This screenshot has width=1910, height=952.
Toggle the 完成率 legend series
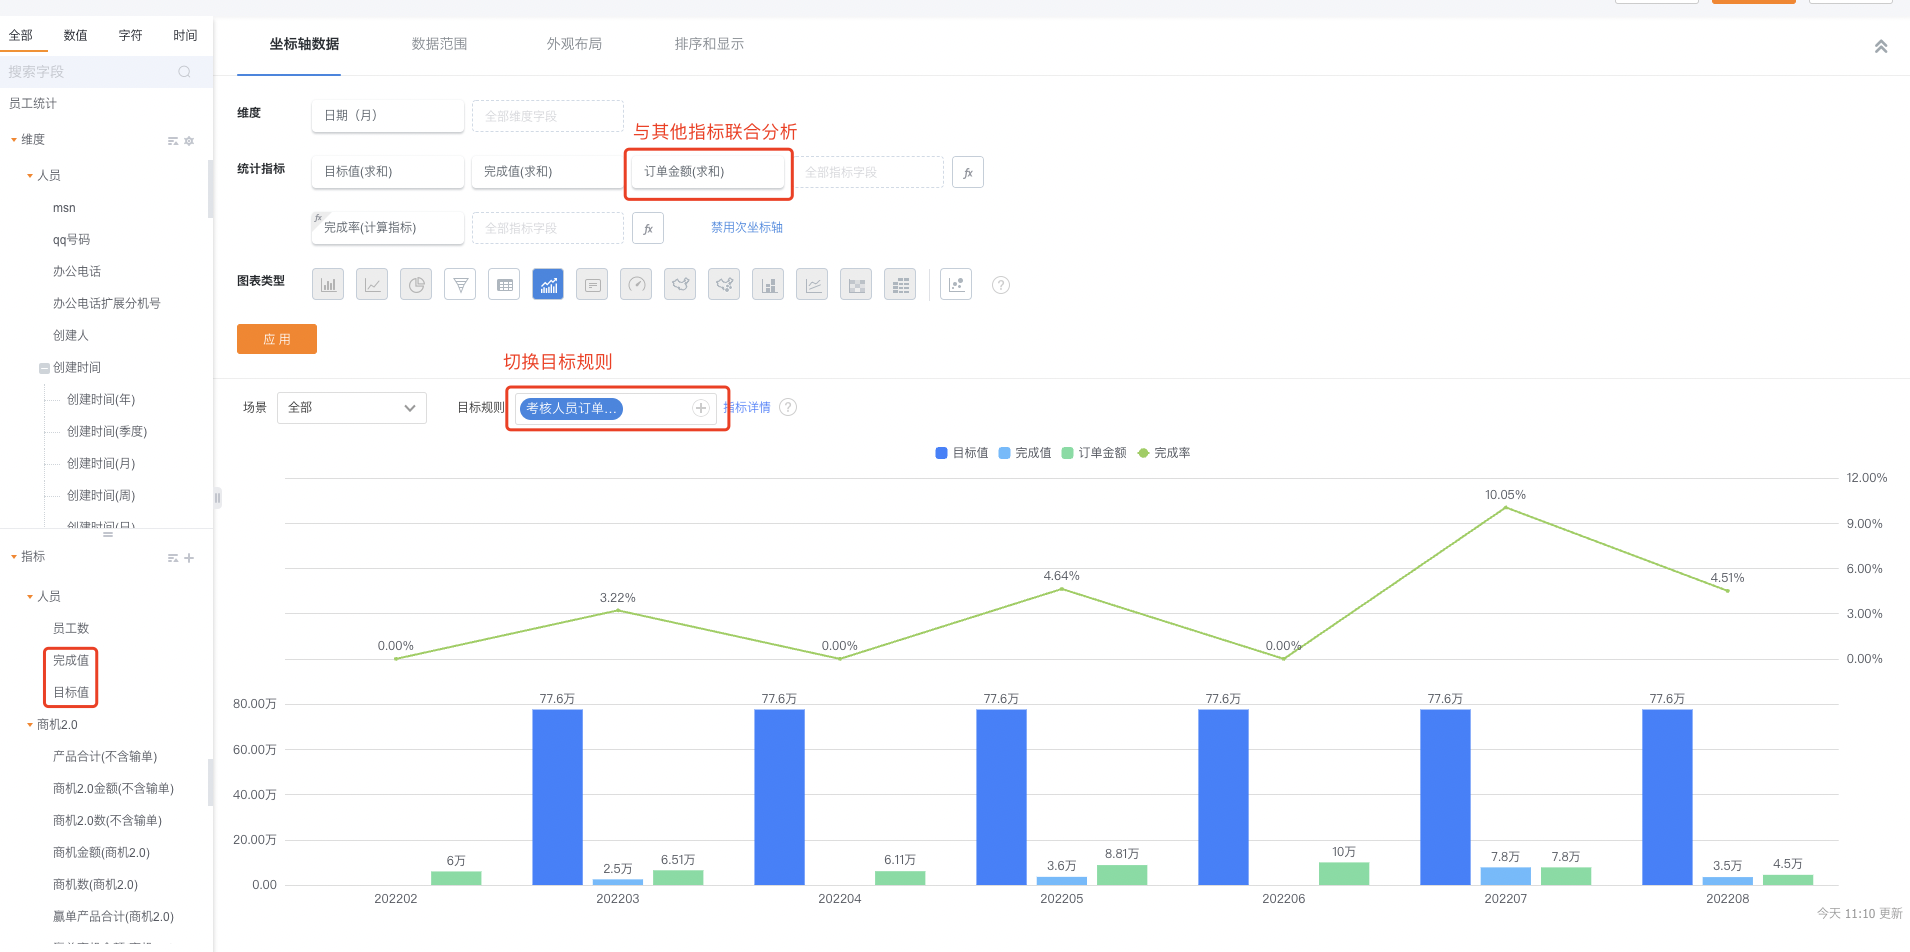click(x=1164, y=453)
